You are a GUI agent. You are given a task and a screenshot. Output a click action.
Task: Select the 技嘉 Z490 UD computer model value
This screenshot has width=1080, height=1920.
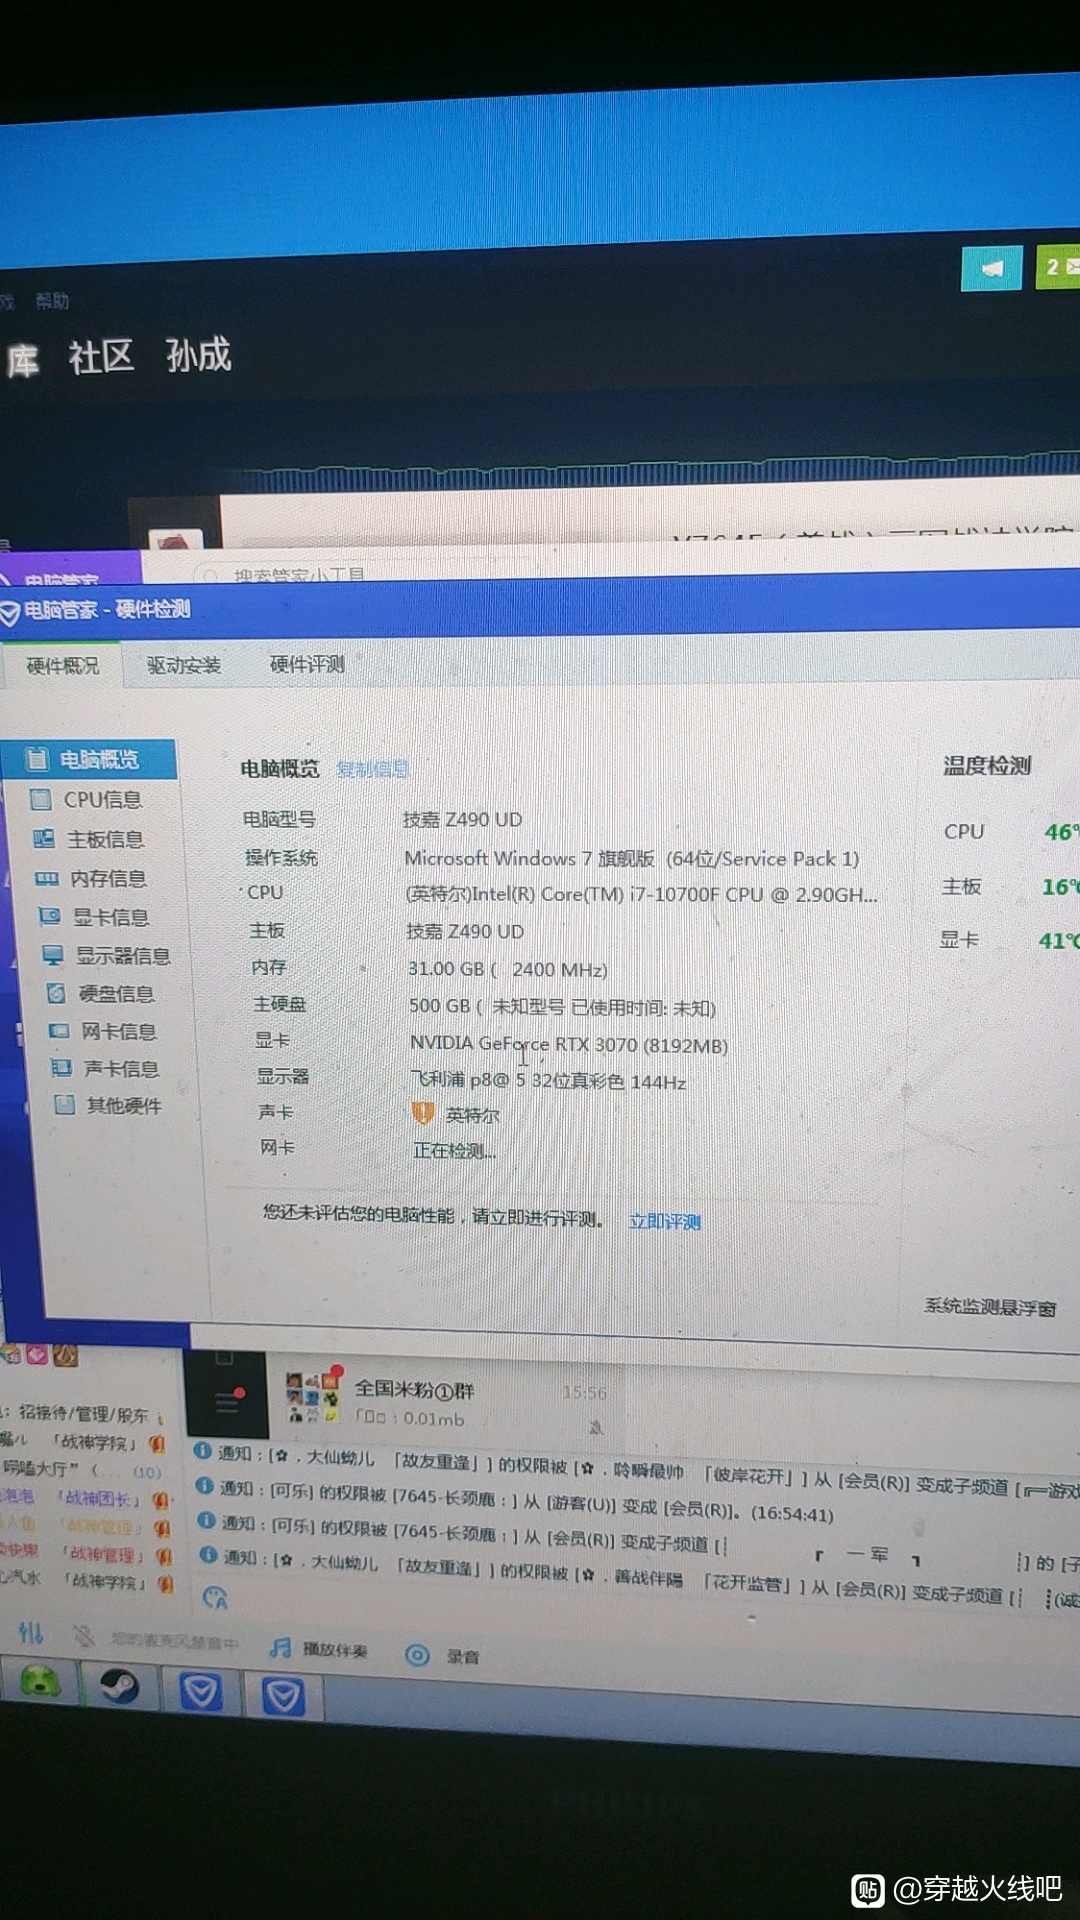point(462,820)
